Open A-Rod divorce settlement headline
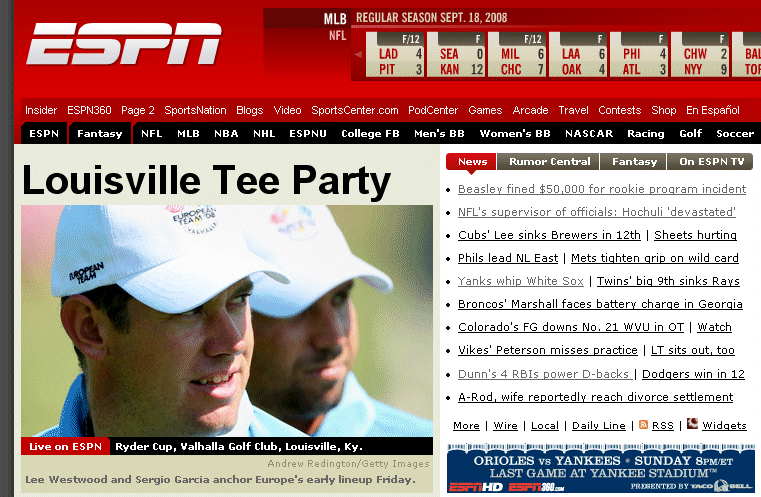761x497 pixels. 596,397
